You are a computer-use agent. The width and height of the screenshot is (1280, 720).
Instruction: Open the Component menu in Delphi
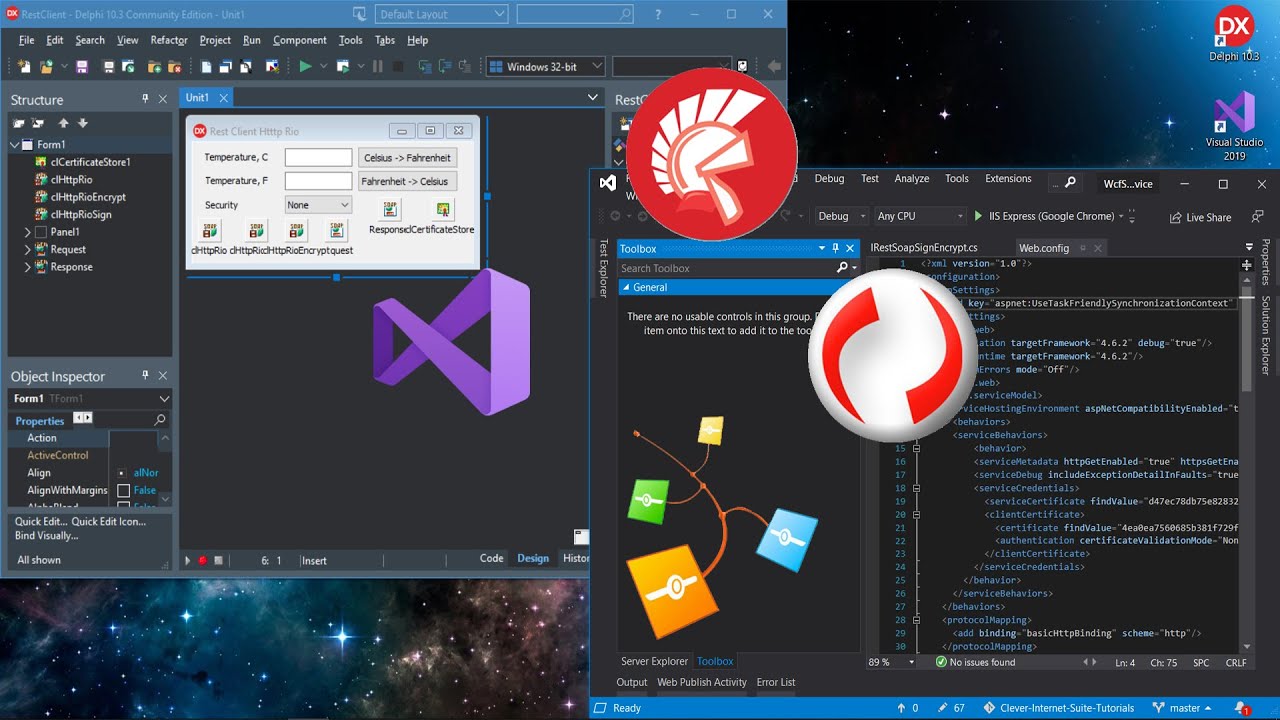(x=300, y=40)
